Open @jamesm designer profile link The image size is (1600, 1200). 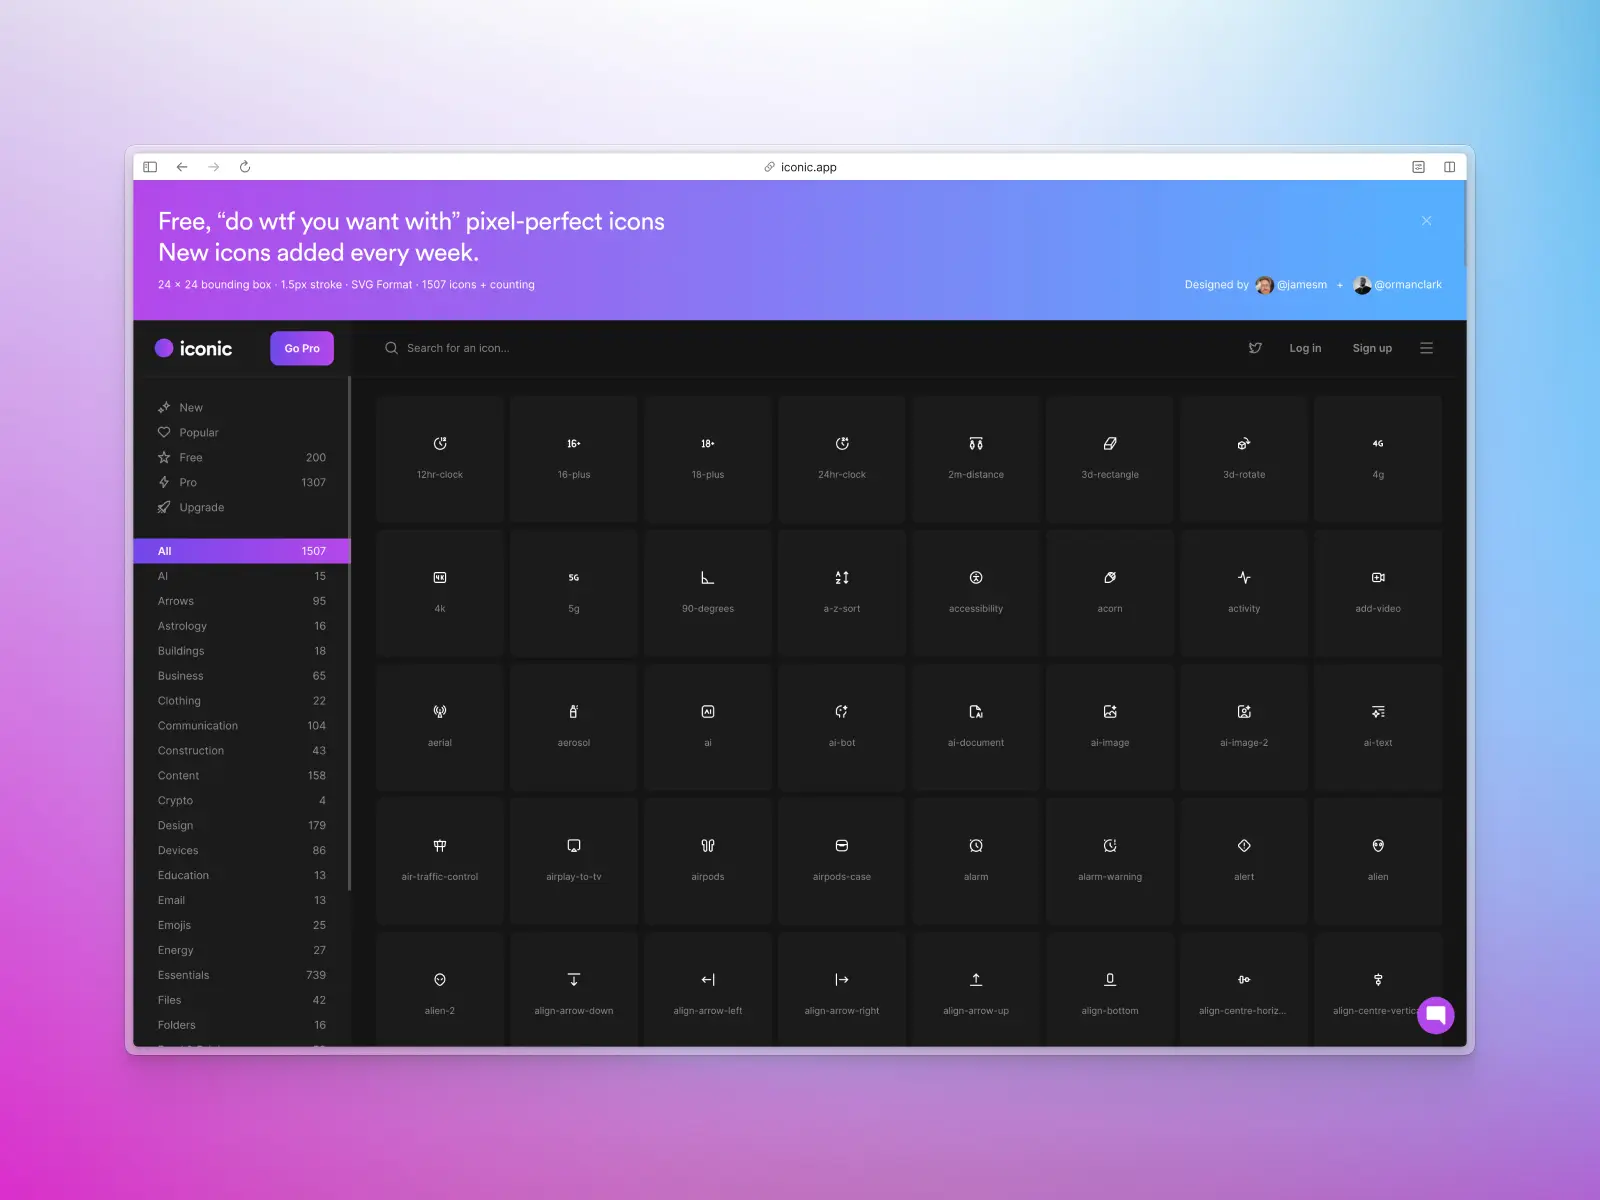click(x=1292, y=285)
